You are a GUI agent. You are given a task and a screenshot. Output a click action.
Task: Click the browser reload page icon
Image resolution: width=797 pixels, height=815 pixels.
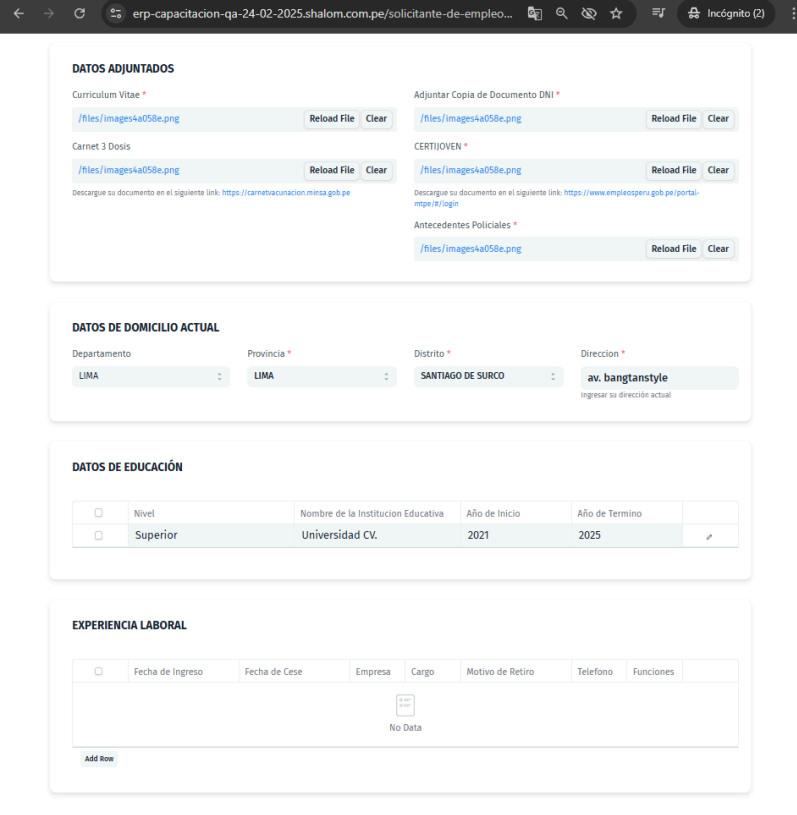pyautogui.click(x=79, y=14)
